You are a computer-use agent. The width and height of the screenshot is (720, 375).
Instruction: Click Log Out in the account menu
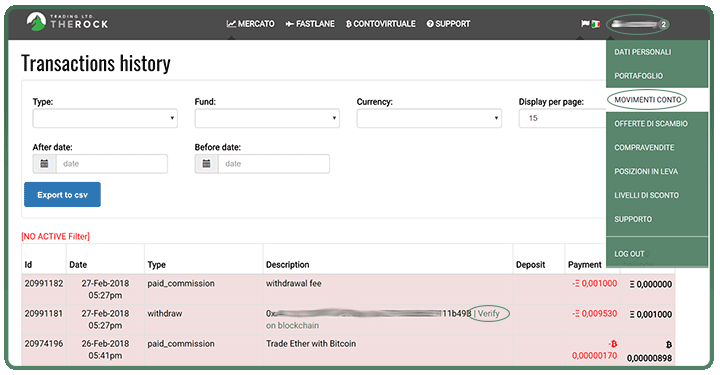coord(629,254)
